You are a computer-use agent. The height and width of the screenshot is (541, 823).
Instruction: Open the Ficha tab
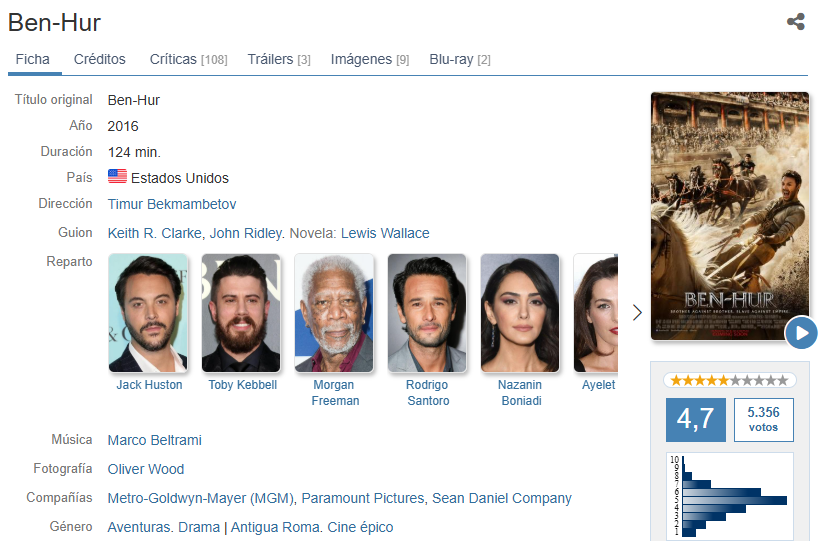33,59
